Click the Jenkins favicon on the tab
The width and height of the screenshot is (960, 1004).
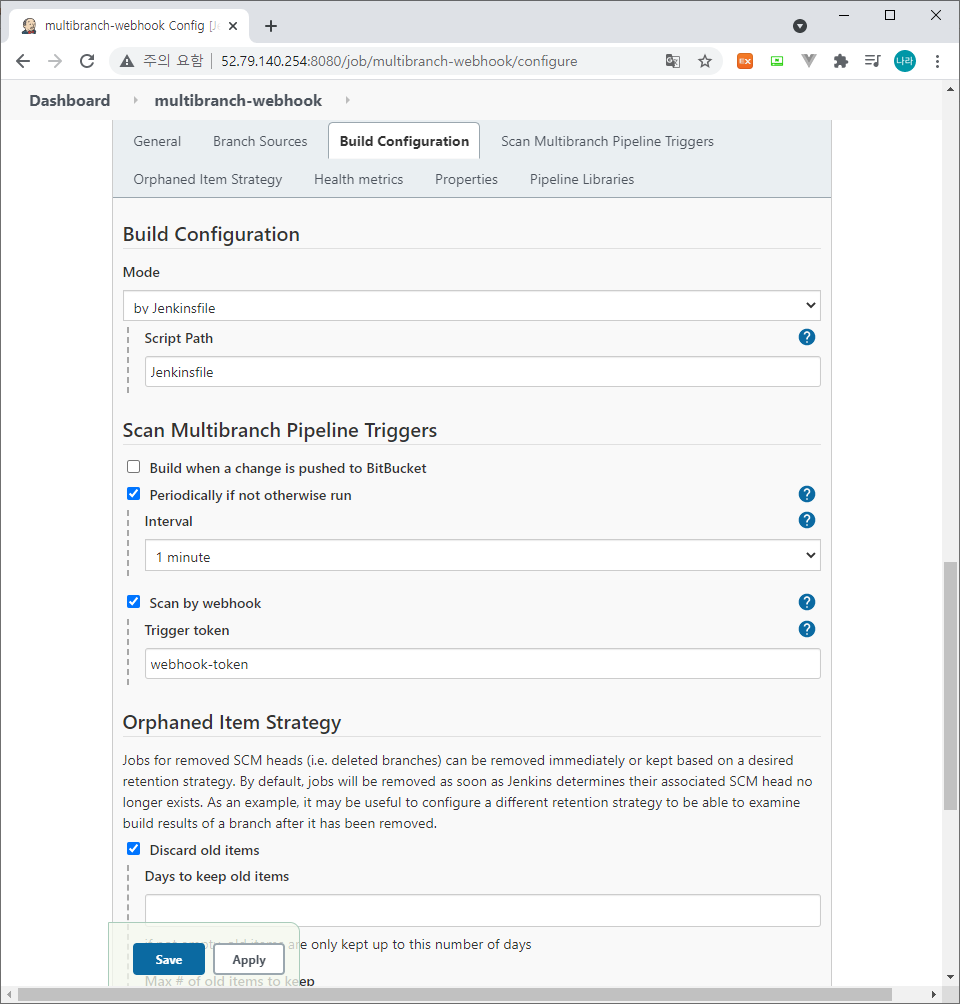coord(29,26)
